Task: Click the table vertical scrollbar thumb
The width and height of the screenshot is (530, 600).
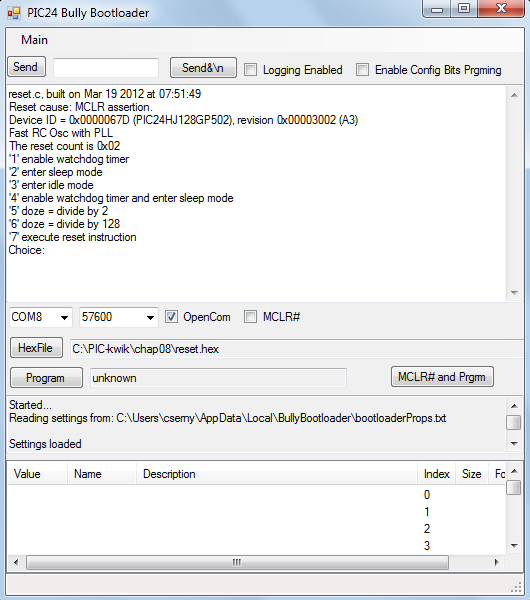Action: [x=514, y=488]
